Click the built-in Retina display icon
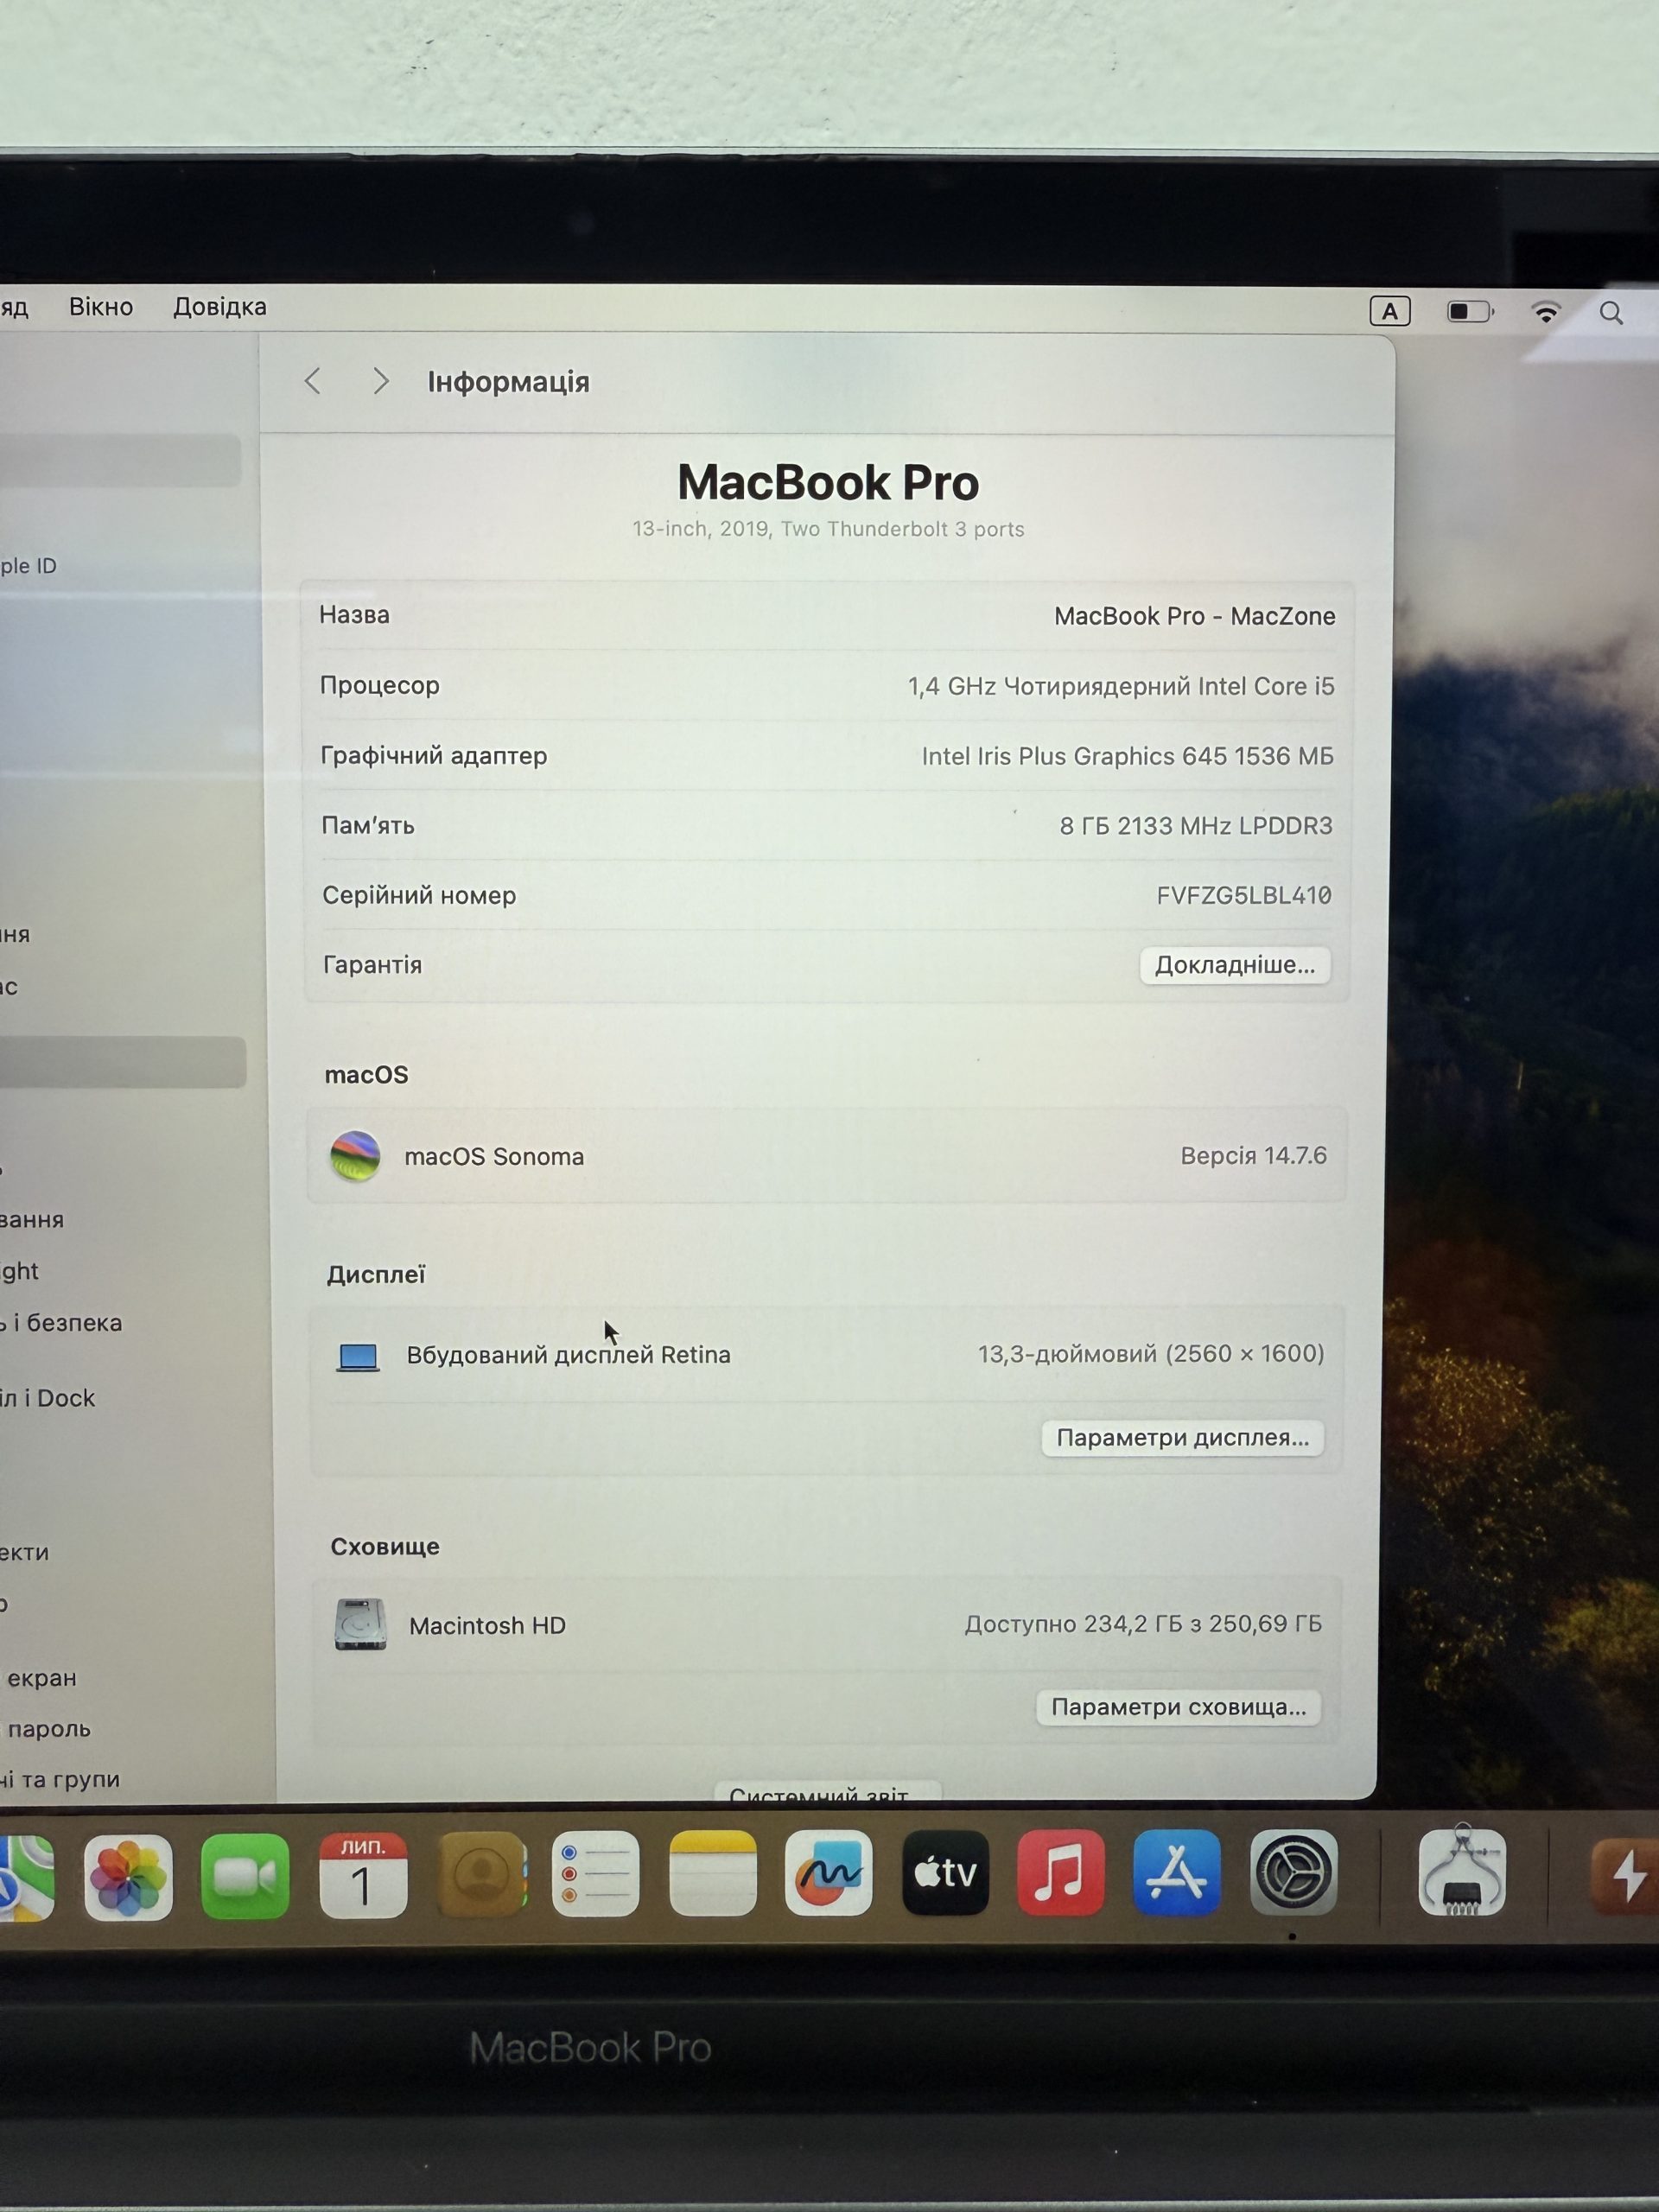 tap(358, 1357)
